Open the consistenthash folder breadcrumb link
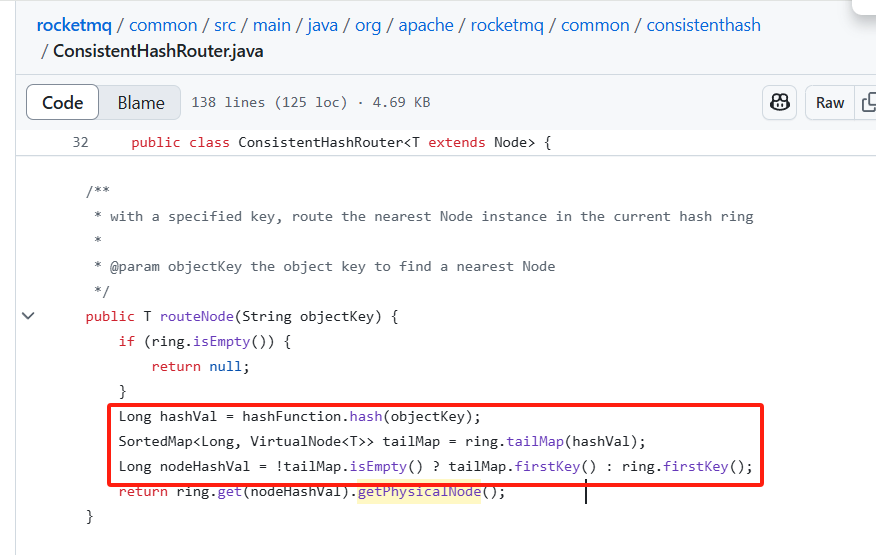Screen dimensions: 876x555 tap(703, 25)
